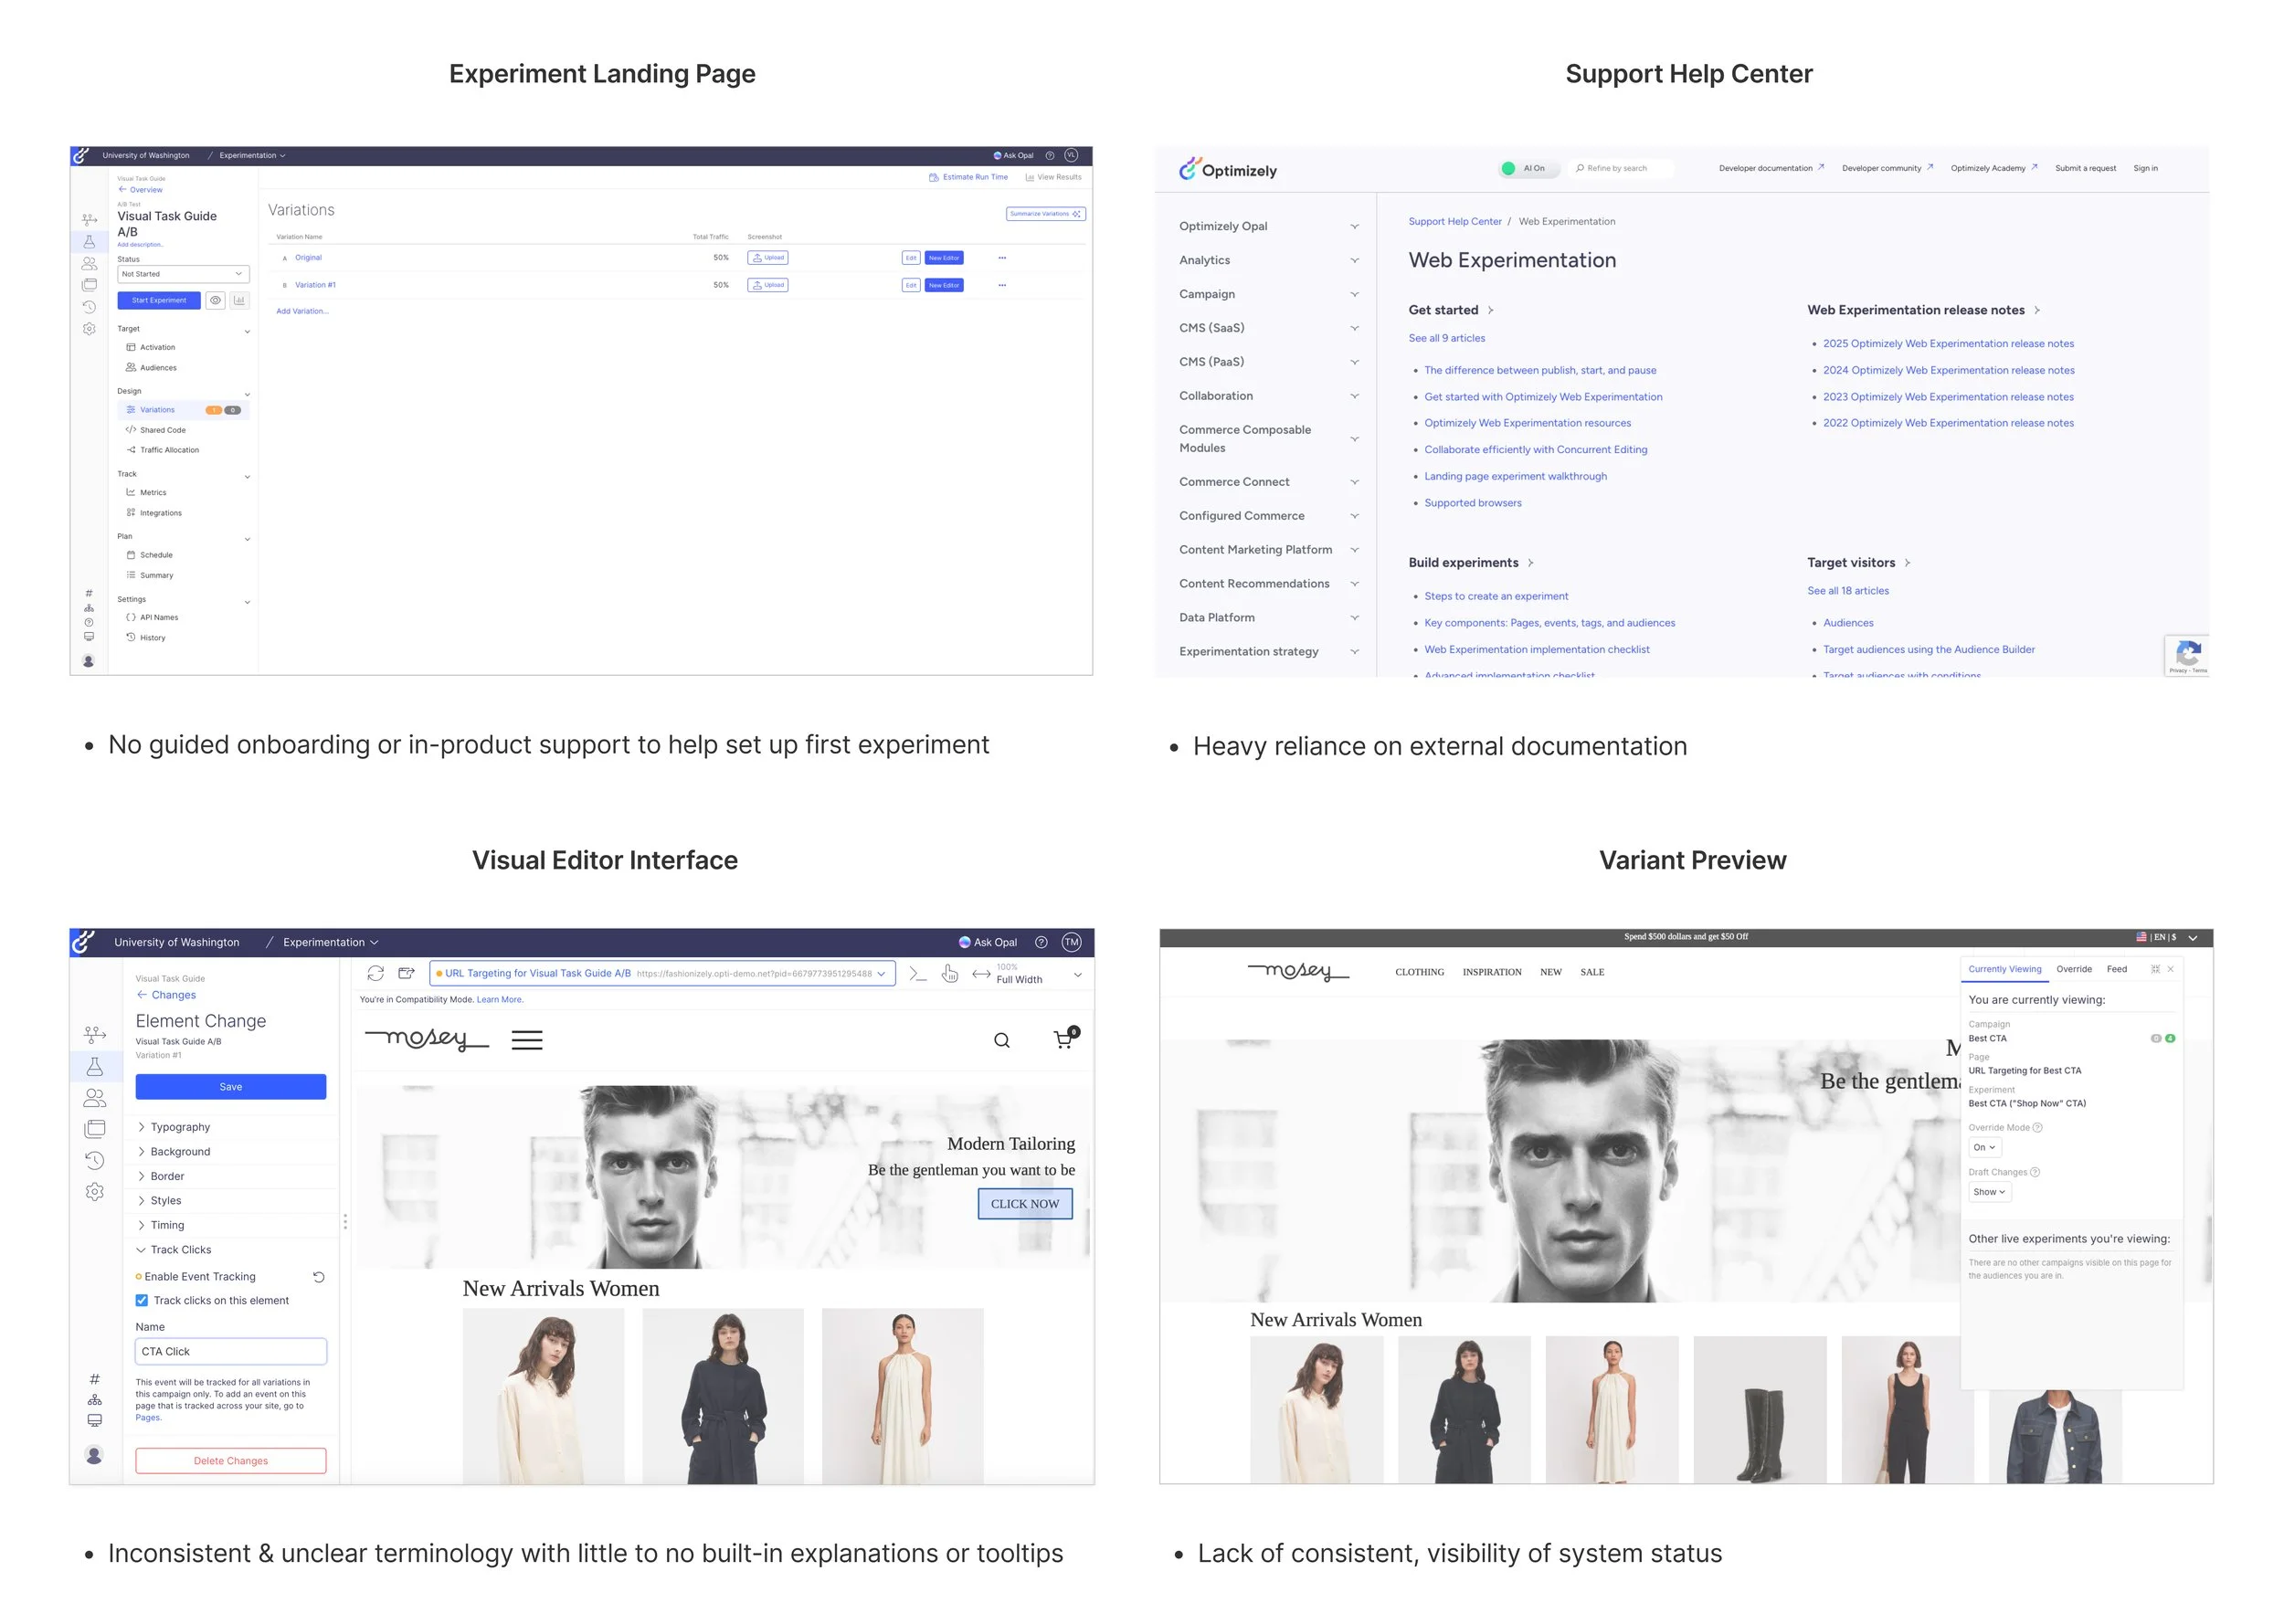Click the Summarize Variations button

coord(1044,214)
